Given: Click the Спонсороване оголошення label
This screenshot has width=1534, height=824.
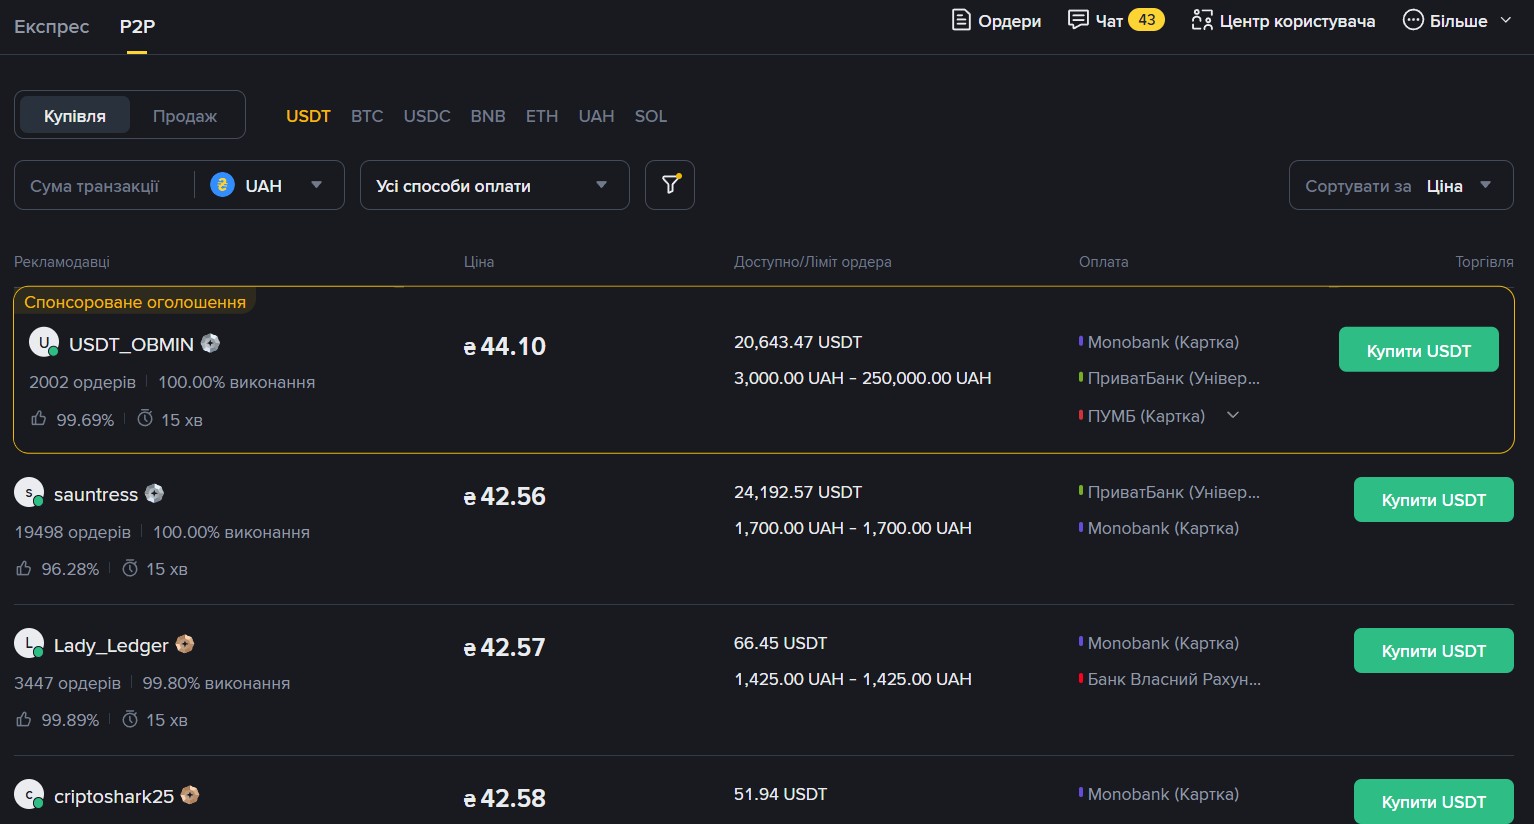Looking at the screenshot, I should tap(135, 302).
